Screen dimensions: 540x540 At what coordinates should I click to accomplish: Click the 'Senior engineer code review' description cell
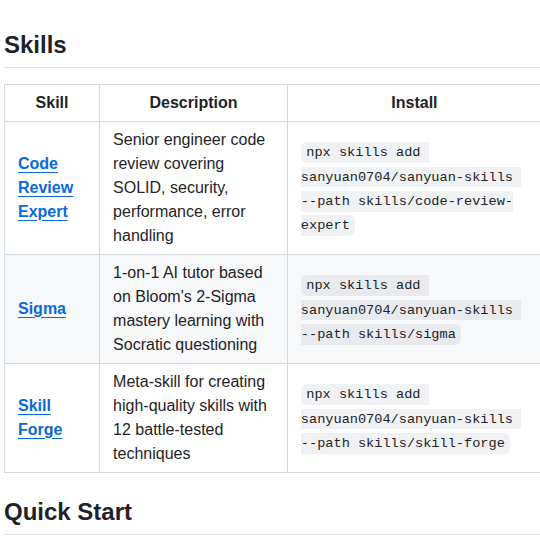pyautogui.click(x=193, y=188)
